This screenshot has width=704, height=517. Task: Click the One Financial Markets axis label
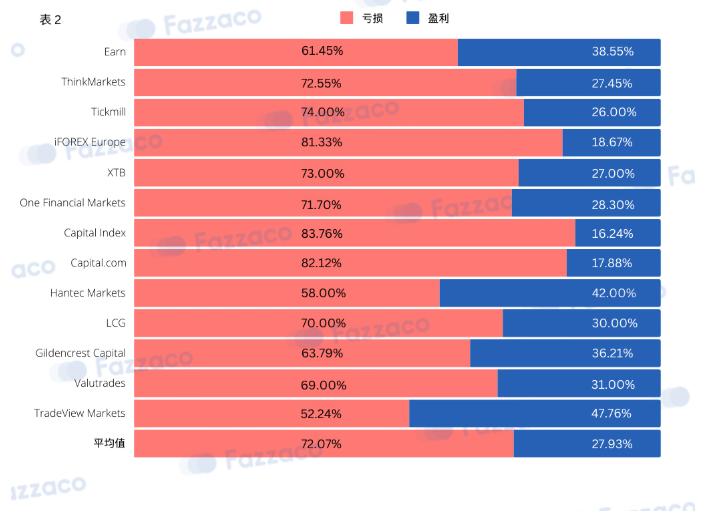[72, 203]
